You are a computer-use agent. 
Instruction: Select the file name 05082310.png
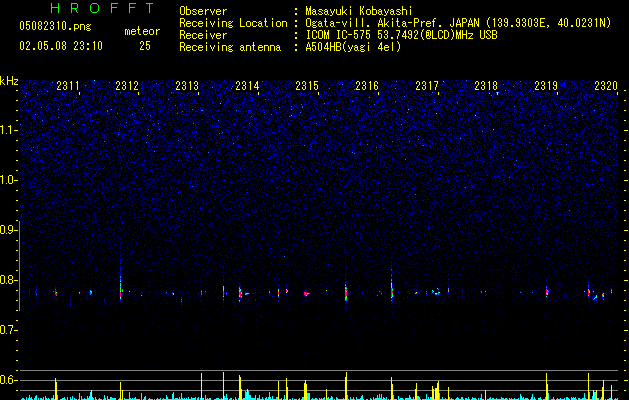55,27
